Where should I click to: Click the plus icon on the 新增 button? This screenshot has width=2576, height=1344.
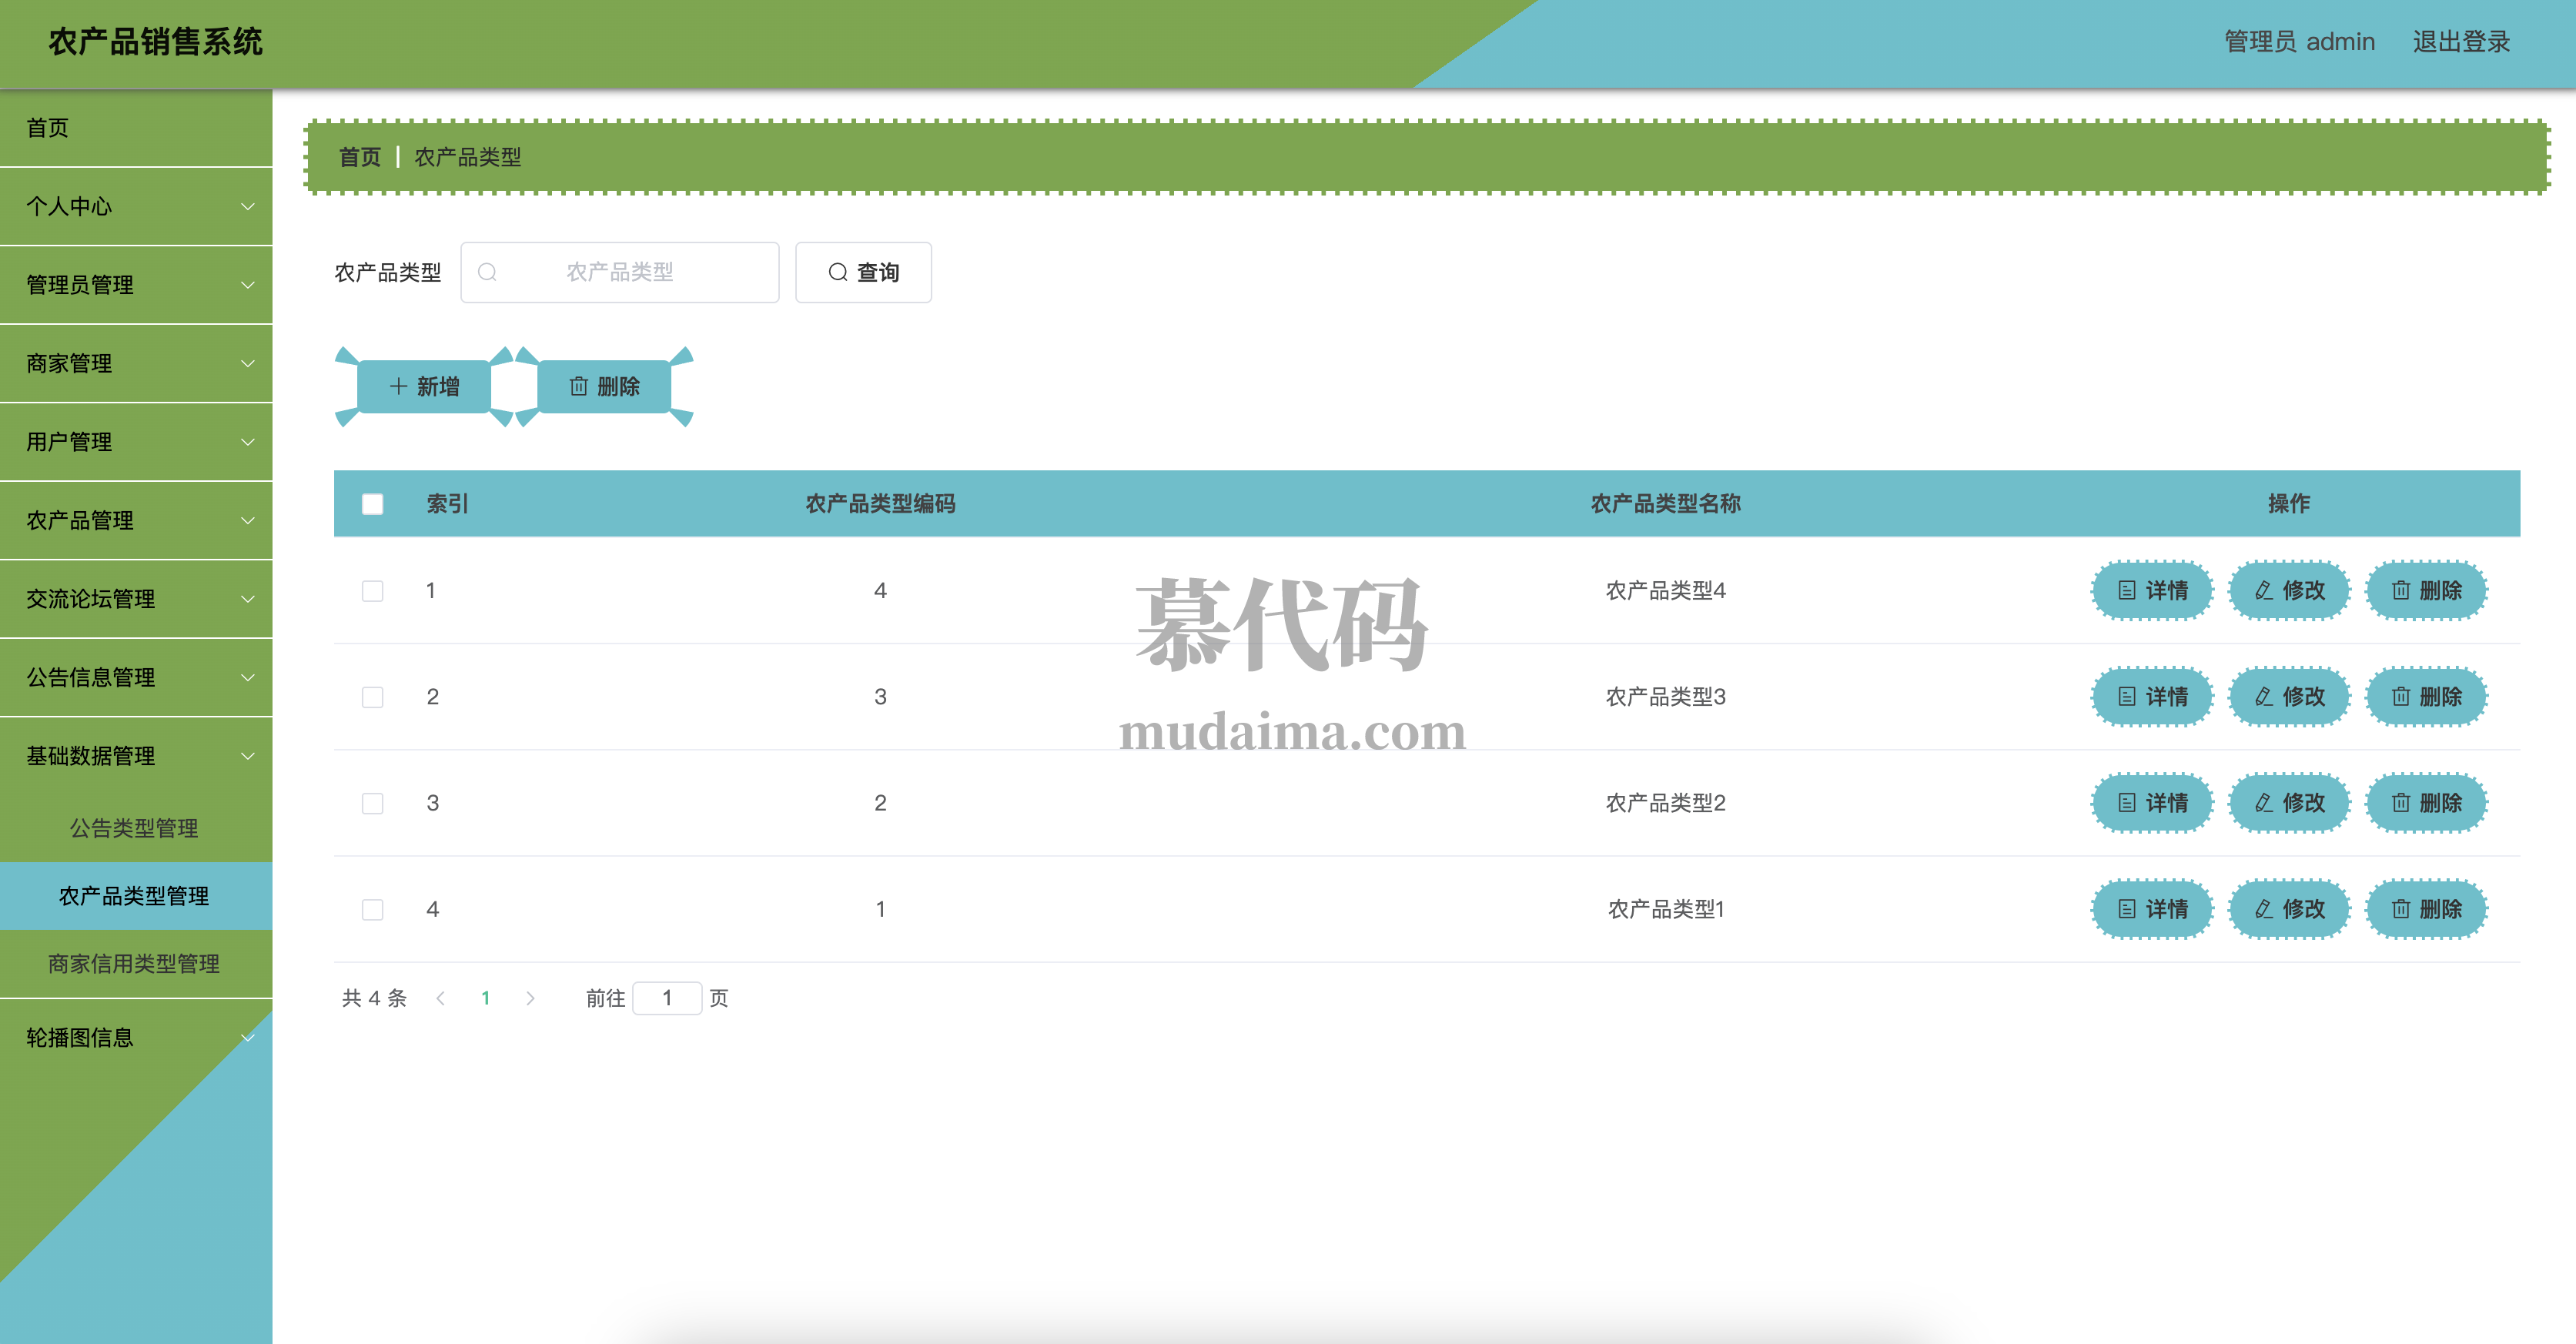click(x=398, y=386)
